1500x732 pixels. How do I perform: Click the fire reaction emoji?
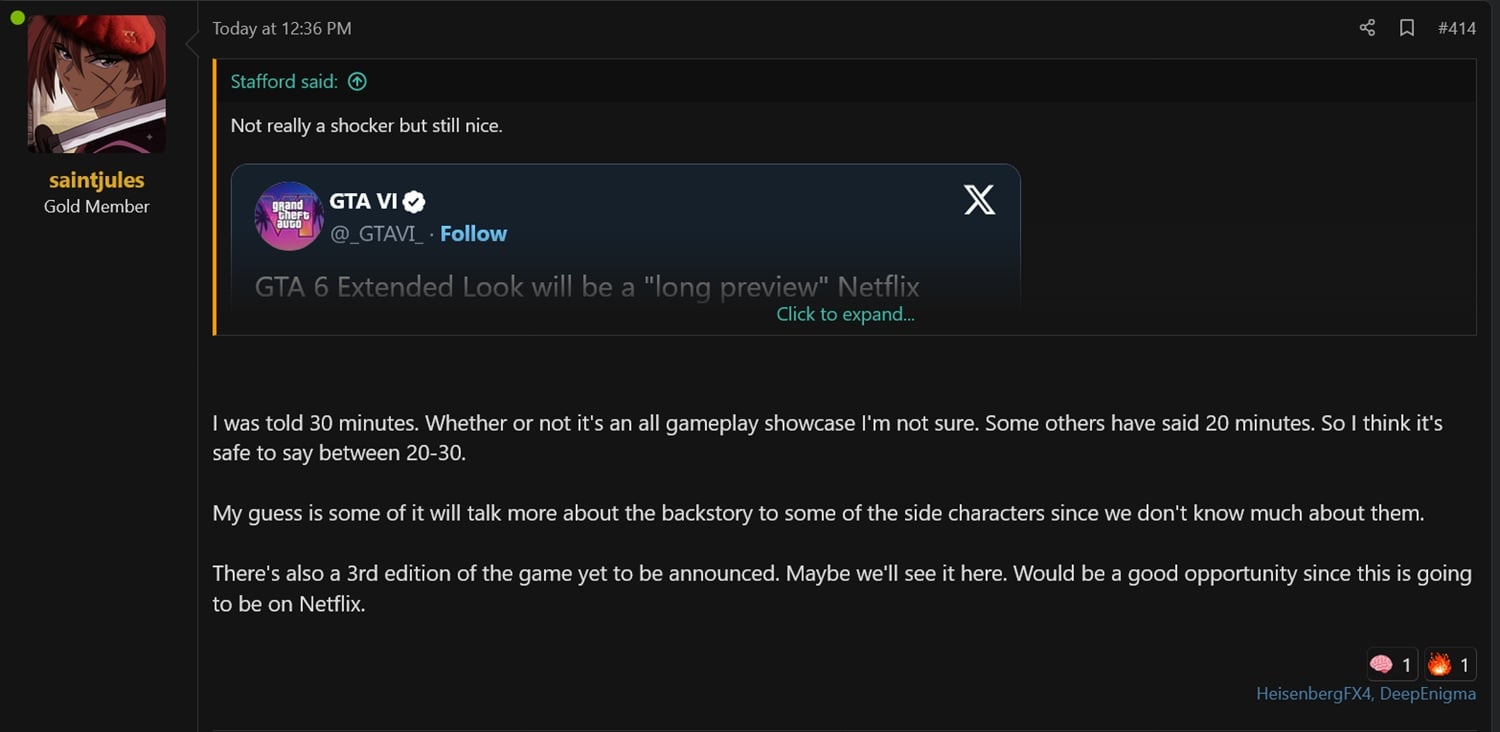tap(1439, 664)
